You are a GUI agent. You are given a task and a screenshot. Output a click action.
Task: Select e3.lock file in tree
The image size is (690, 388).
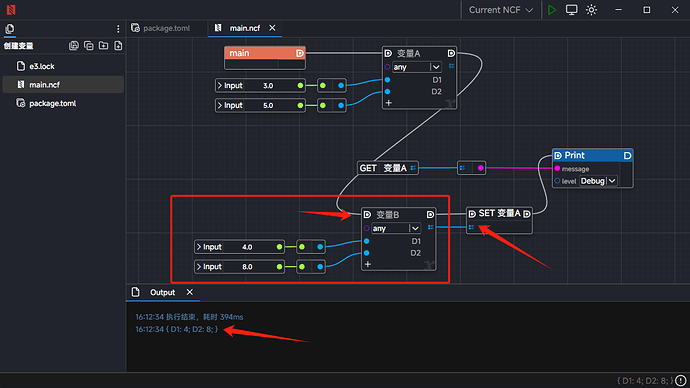tap(63, 66)
